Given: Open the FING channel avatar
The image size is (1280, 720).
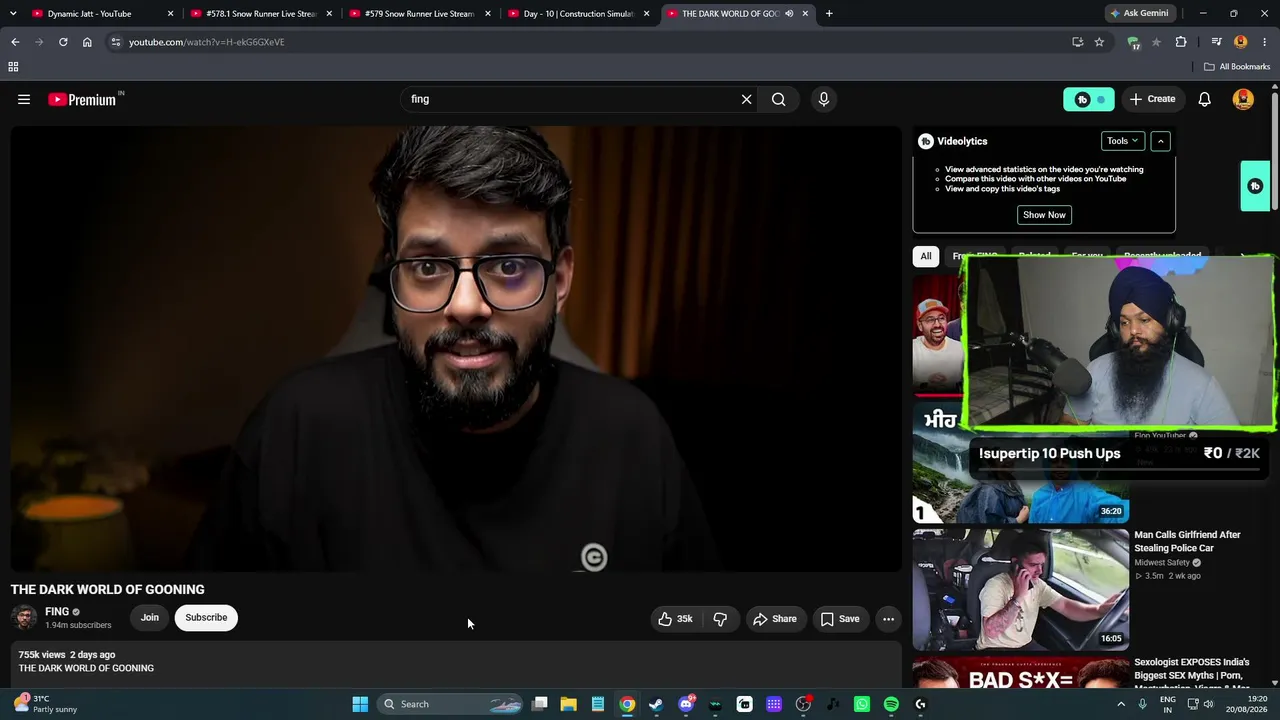Looking at the screenshot, I should 24,618.
